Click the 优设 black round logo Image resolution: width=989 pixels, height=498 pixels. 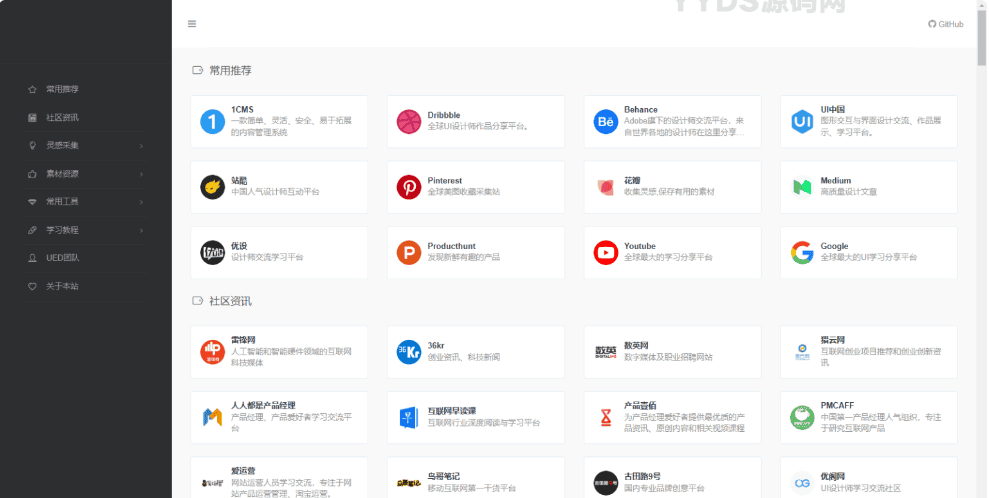(213, 253)
